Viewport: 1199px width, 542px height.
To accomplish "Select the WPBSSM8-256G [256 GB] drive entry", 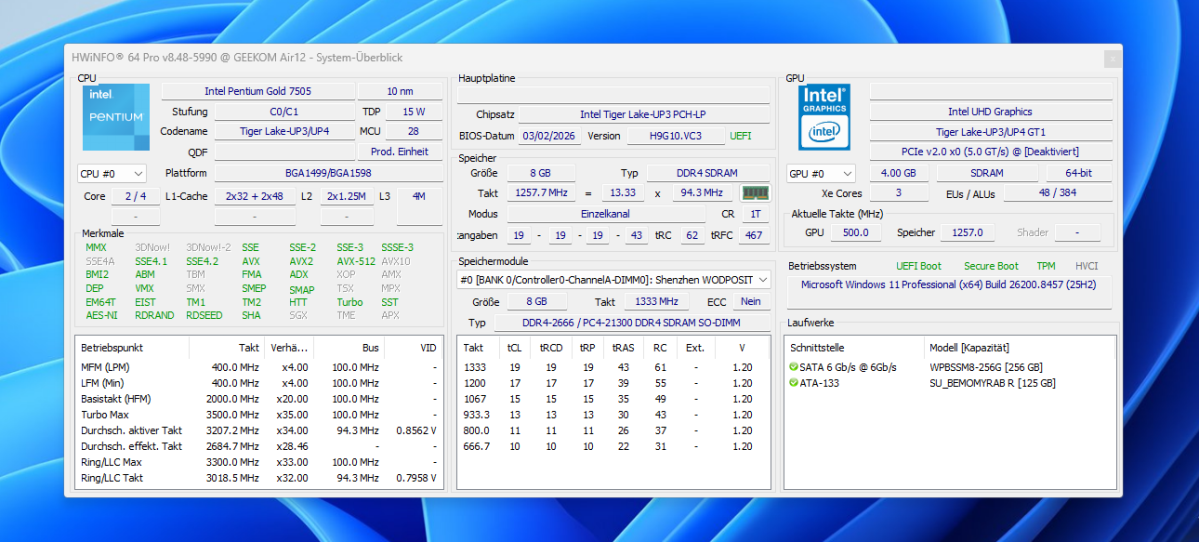I will click(986, 367).
